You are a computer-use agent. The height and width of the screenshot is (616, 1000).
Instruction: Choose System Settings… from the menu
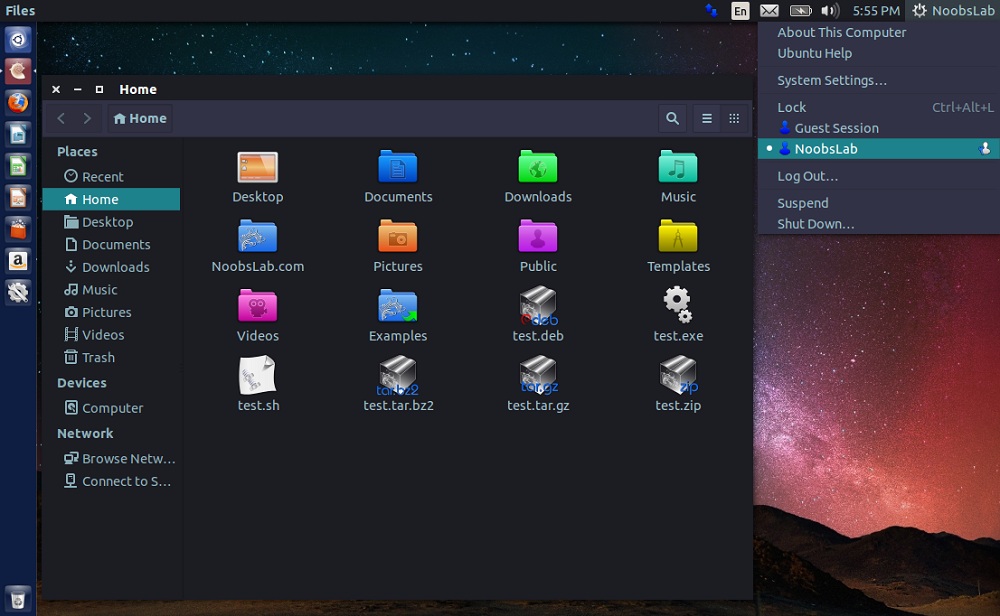pos(831,80)
